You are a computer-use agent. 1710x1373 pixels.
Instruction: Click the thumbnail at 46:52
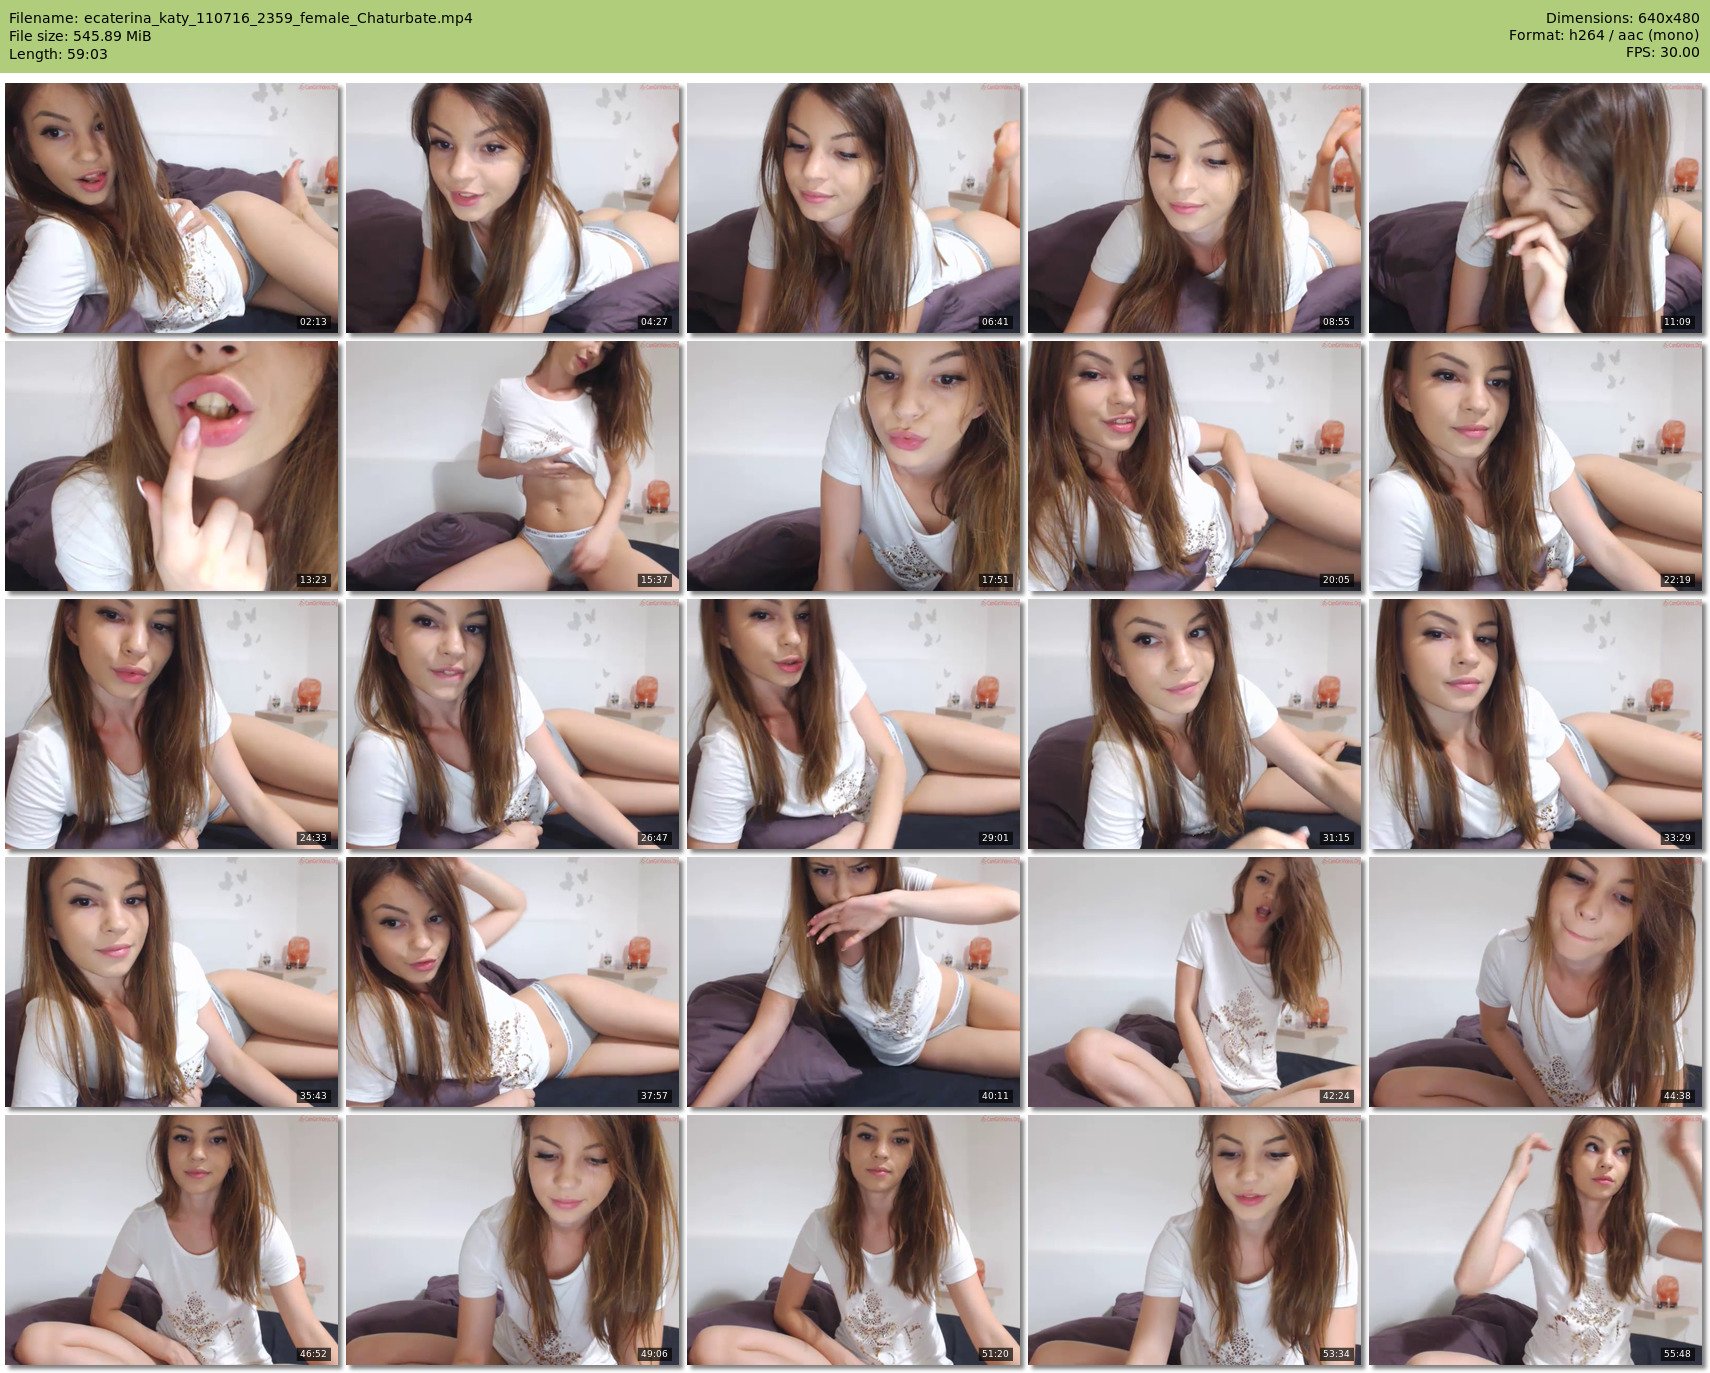[x=172, y=1240]
